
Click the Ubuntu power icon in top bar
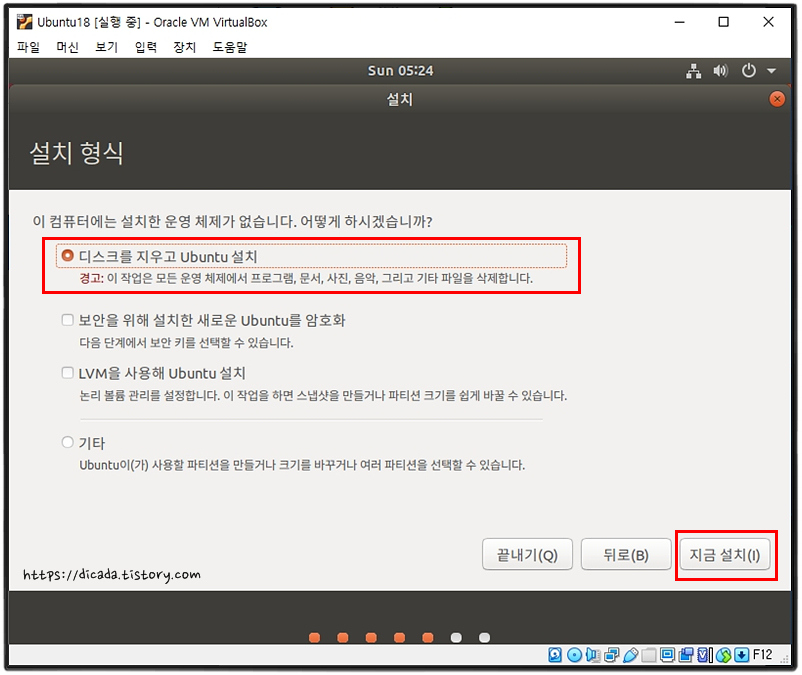748,71
